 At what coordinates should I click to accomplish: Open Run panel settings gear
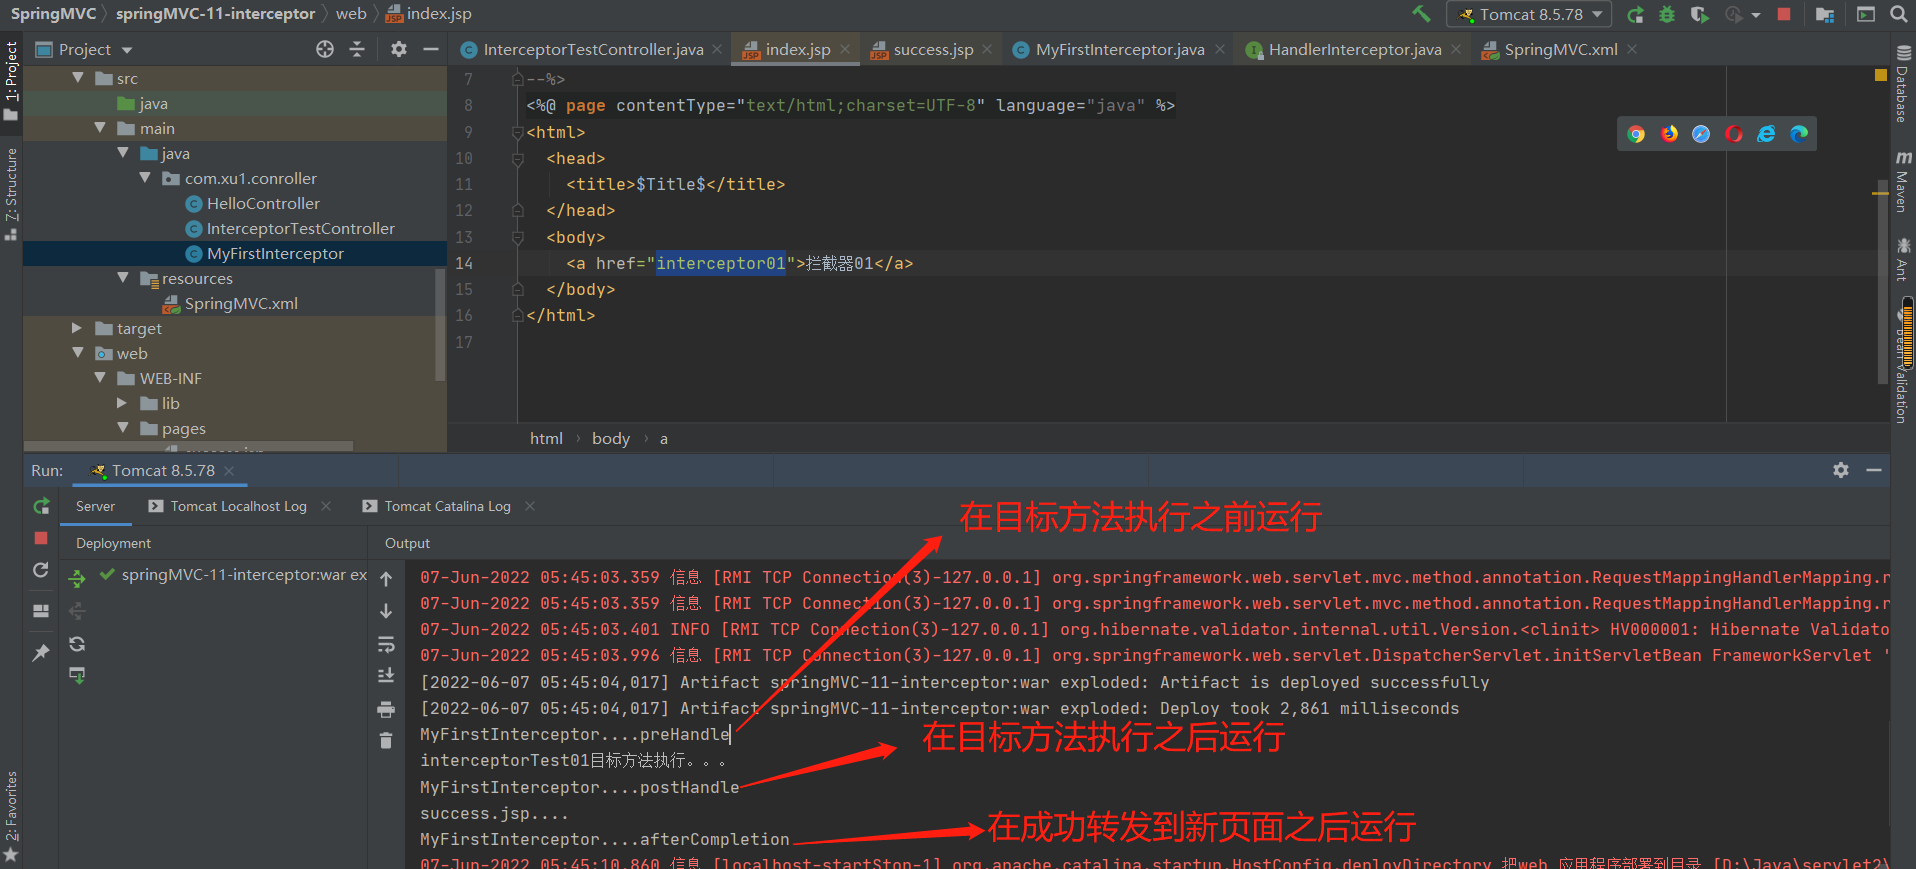click(1841, 470)
